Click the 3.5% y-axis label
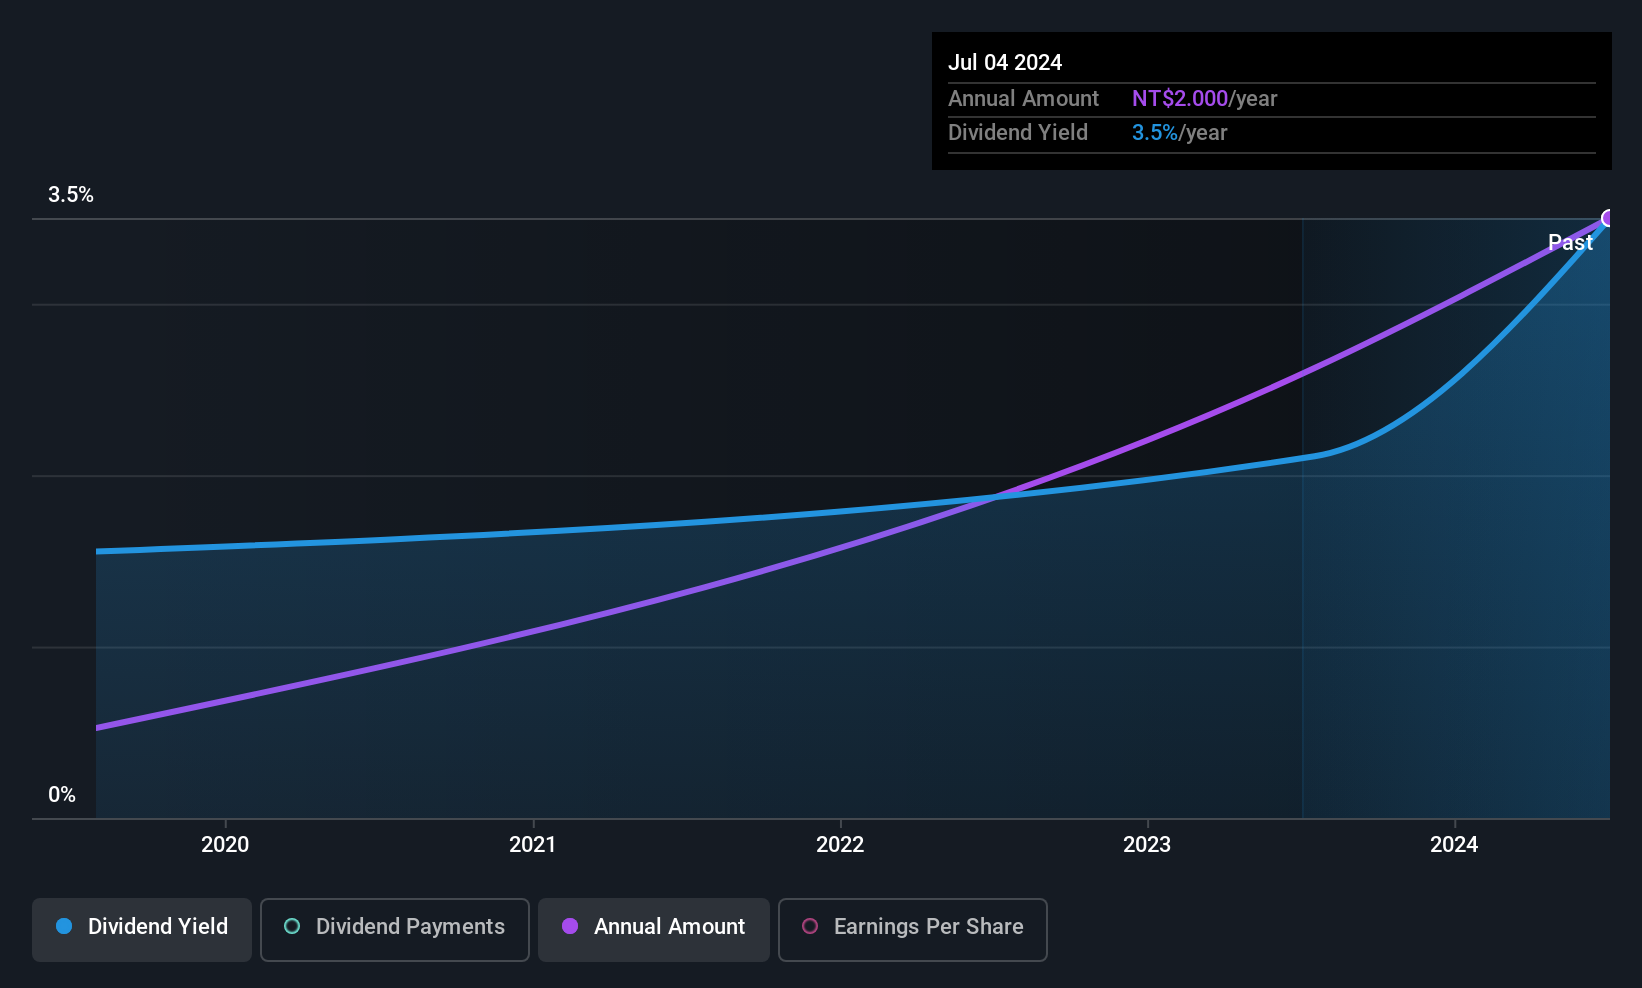The height and width of the screenshot is (988, 1642). (x=71, y=195)
